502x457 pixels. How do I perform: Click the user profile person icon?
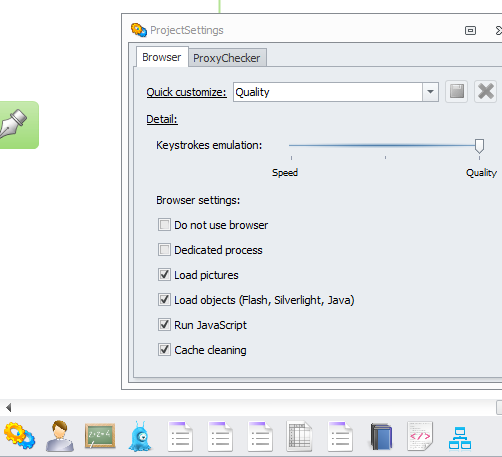coord(60,436)
